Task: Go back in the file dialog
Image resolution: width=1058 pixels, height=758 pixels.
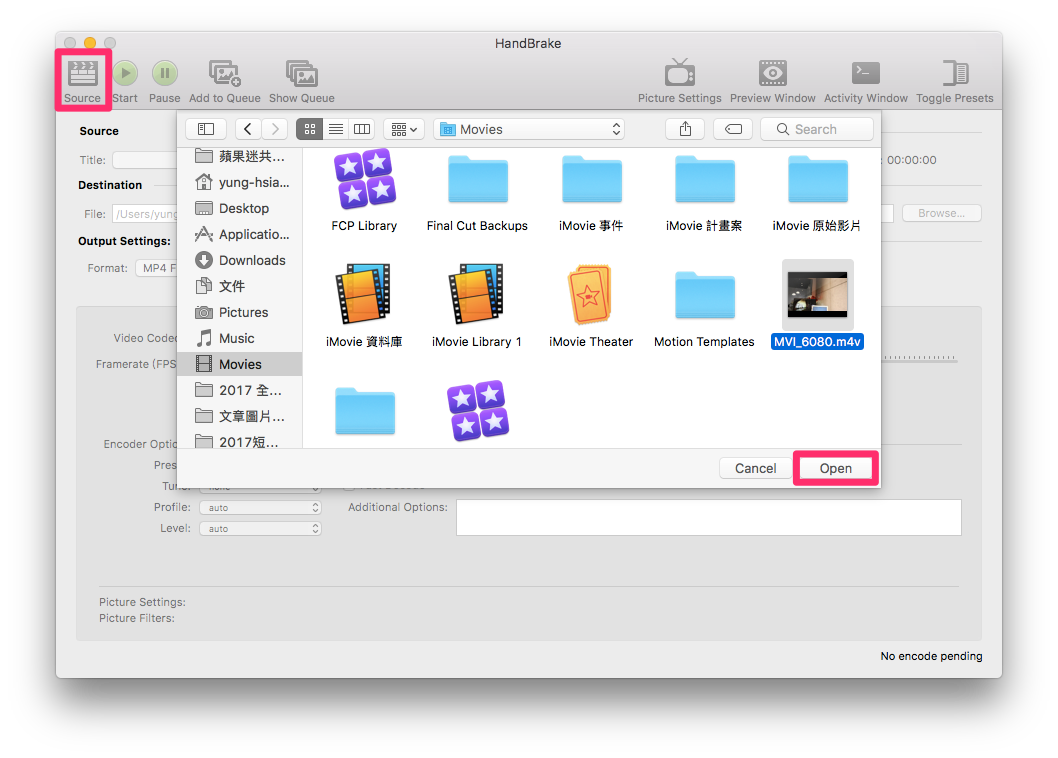Action: pyautogui.click(x=248, y=129)
